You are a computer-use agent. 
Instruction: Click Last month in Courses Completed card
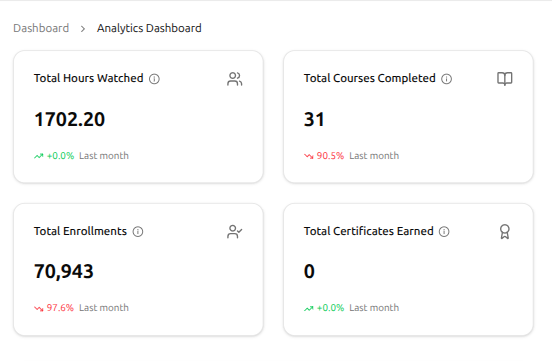pyautogui.click(x=374, y=156)
